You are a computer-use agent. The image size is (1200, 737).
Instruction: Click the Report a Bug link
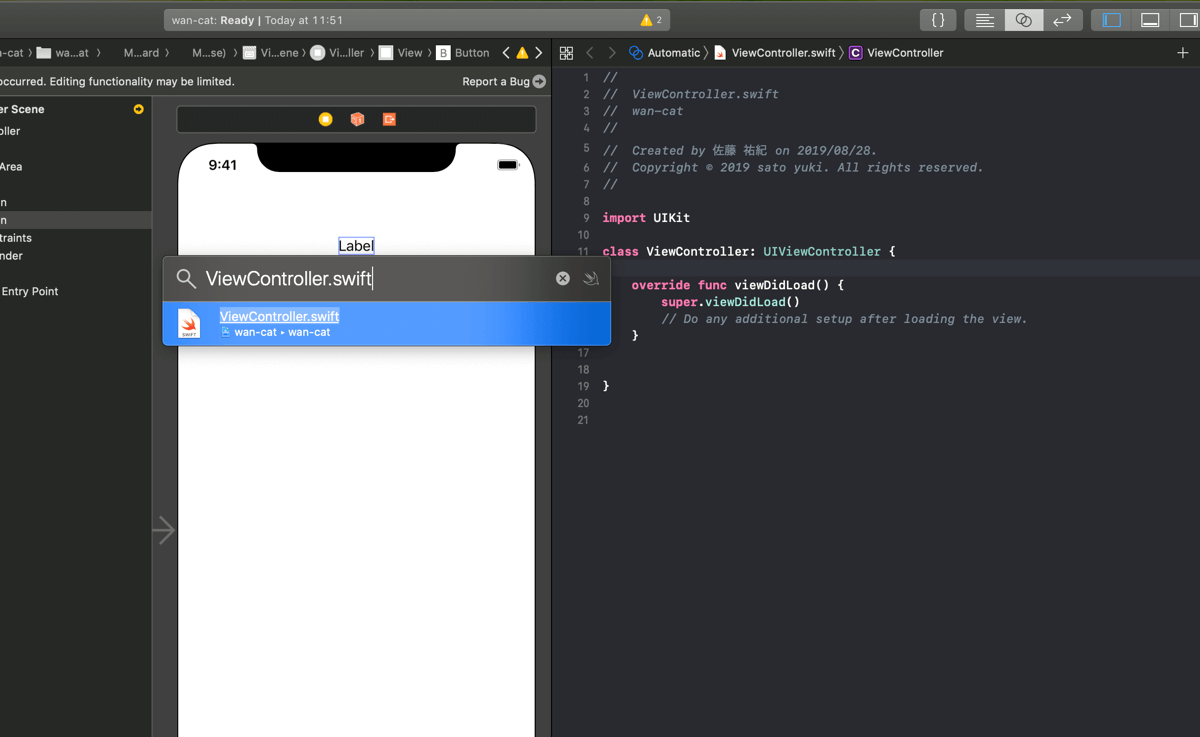[x=496, y=82]
